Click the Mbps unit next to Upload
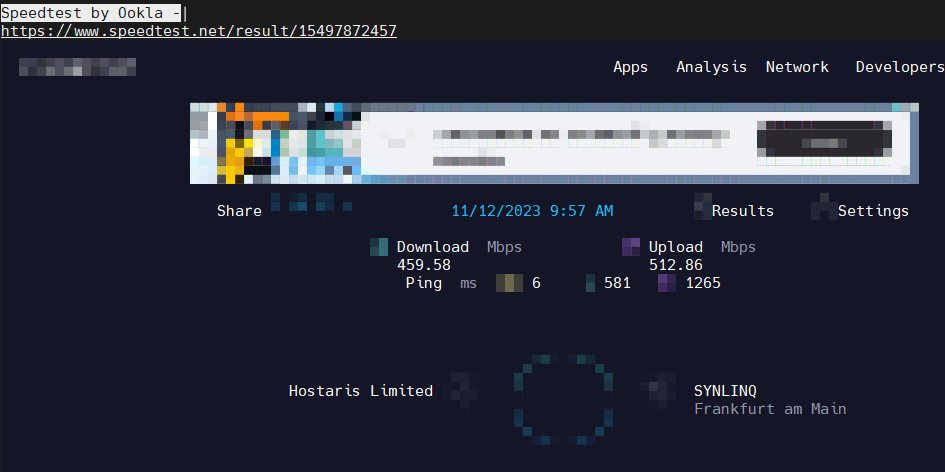The height and width of the screenshot is (472, 945). click(x=738, y=247)
